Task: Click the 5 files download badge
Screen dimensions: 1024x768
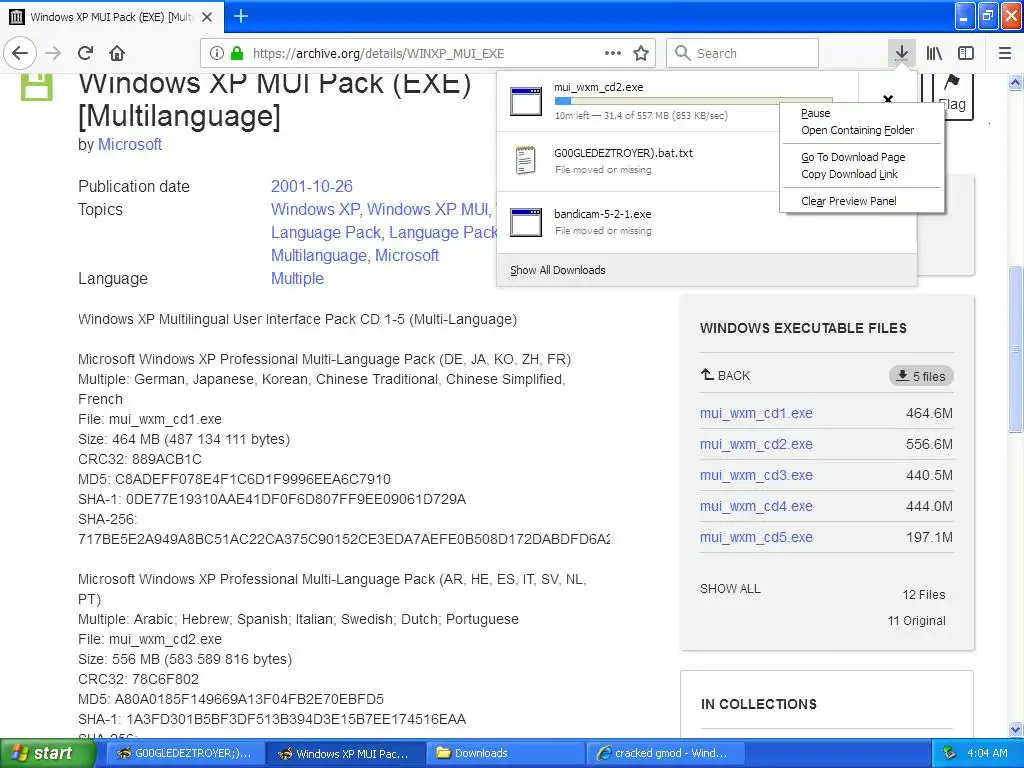Action: coord(921,376)
